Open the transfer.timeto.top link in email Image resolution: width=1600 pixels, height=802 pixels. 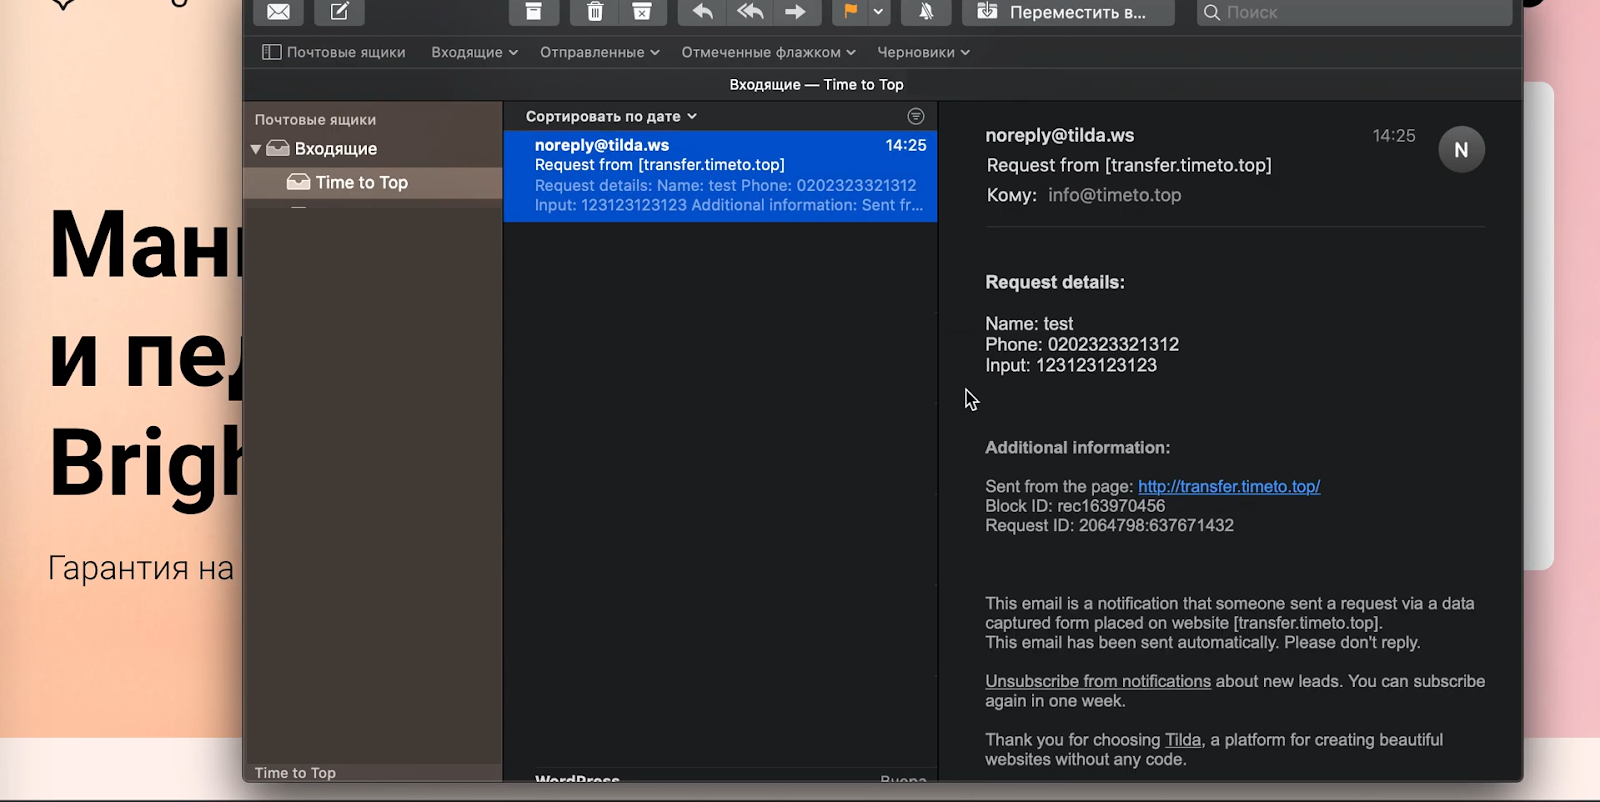click(1228, 487)
